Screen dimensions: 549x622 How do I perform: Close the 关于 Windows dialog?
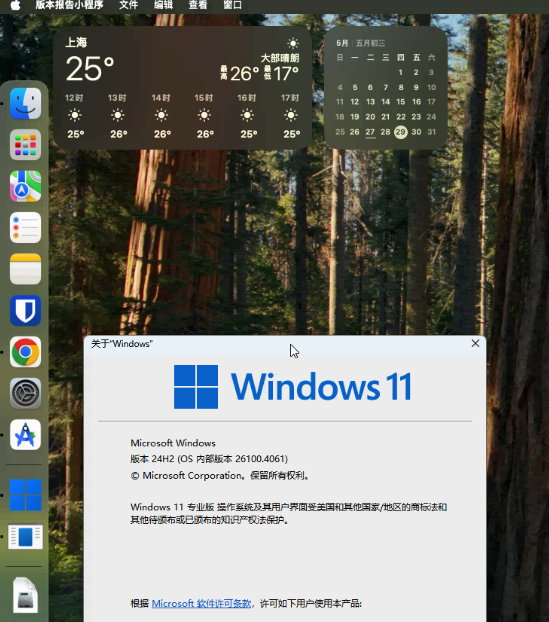[475, 343]
